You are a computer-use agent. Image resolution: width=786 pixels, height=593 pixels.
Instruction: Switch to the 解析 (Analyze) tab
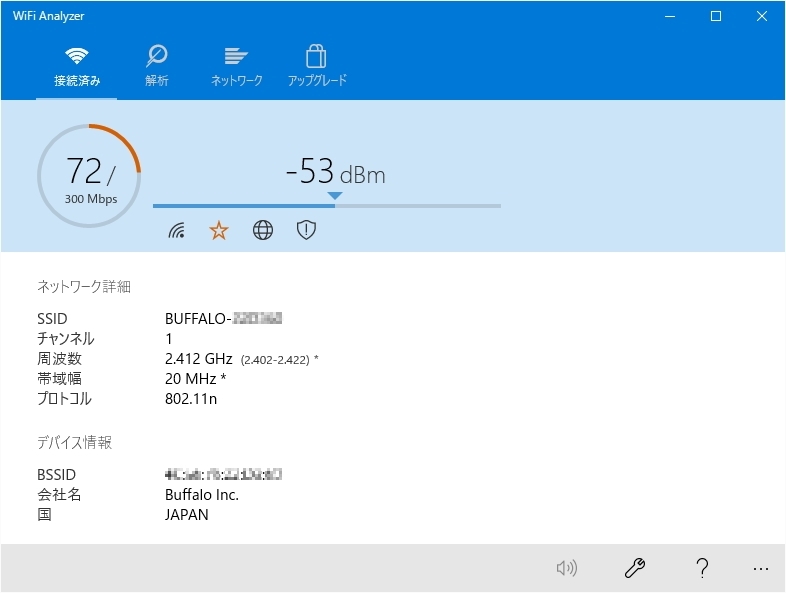[157, 67]
